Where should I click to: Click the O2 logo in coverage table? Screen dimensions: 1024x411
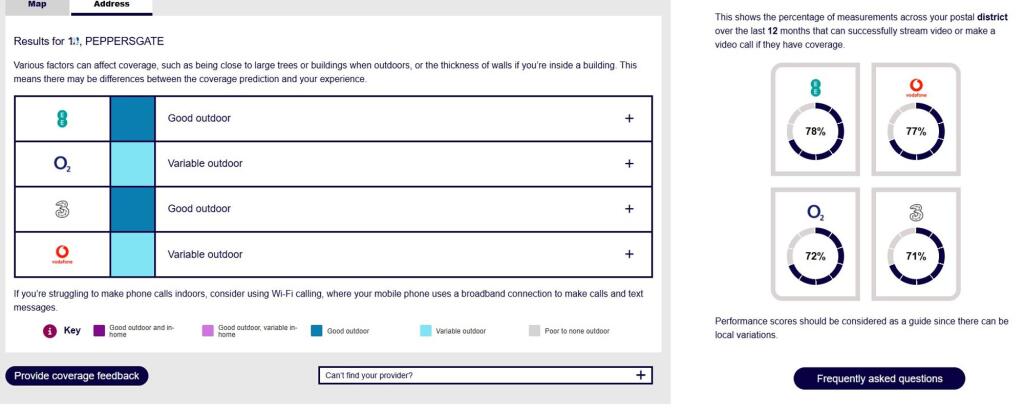[63, 164]
